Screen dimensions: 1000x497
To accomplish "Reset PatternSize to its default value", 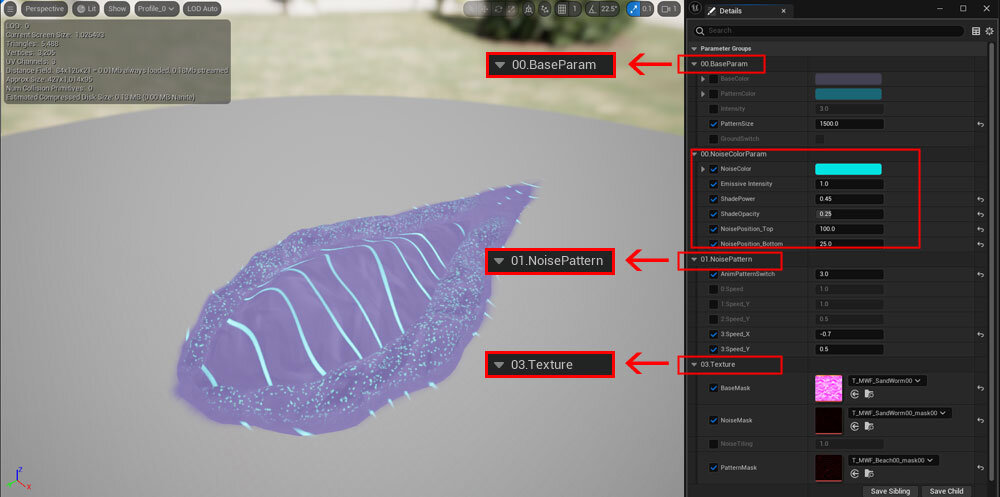I will 981,124.
